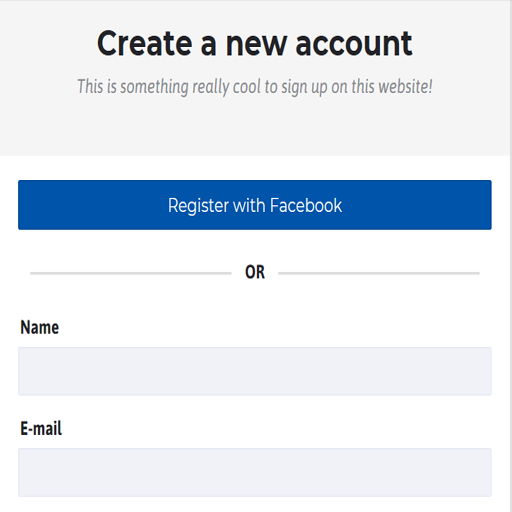The image size is (512, 512).
Task: Click the word "with" on the blue button
Action: click(x=249, y=205)
